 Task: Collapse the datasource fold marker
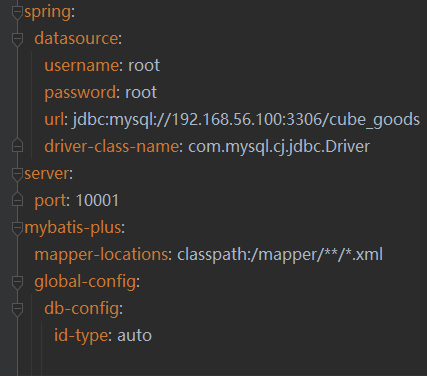tap(17, 39)
